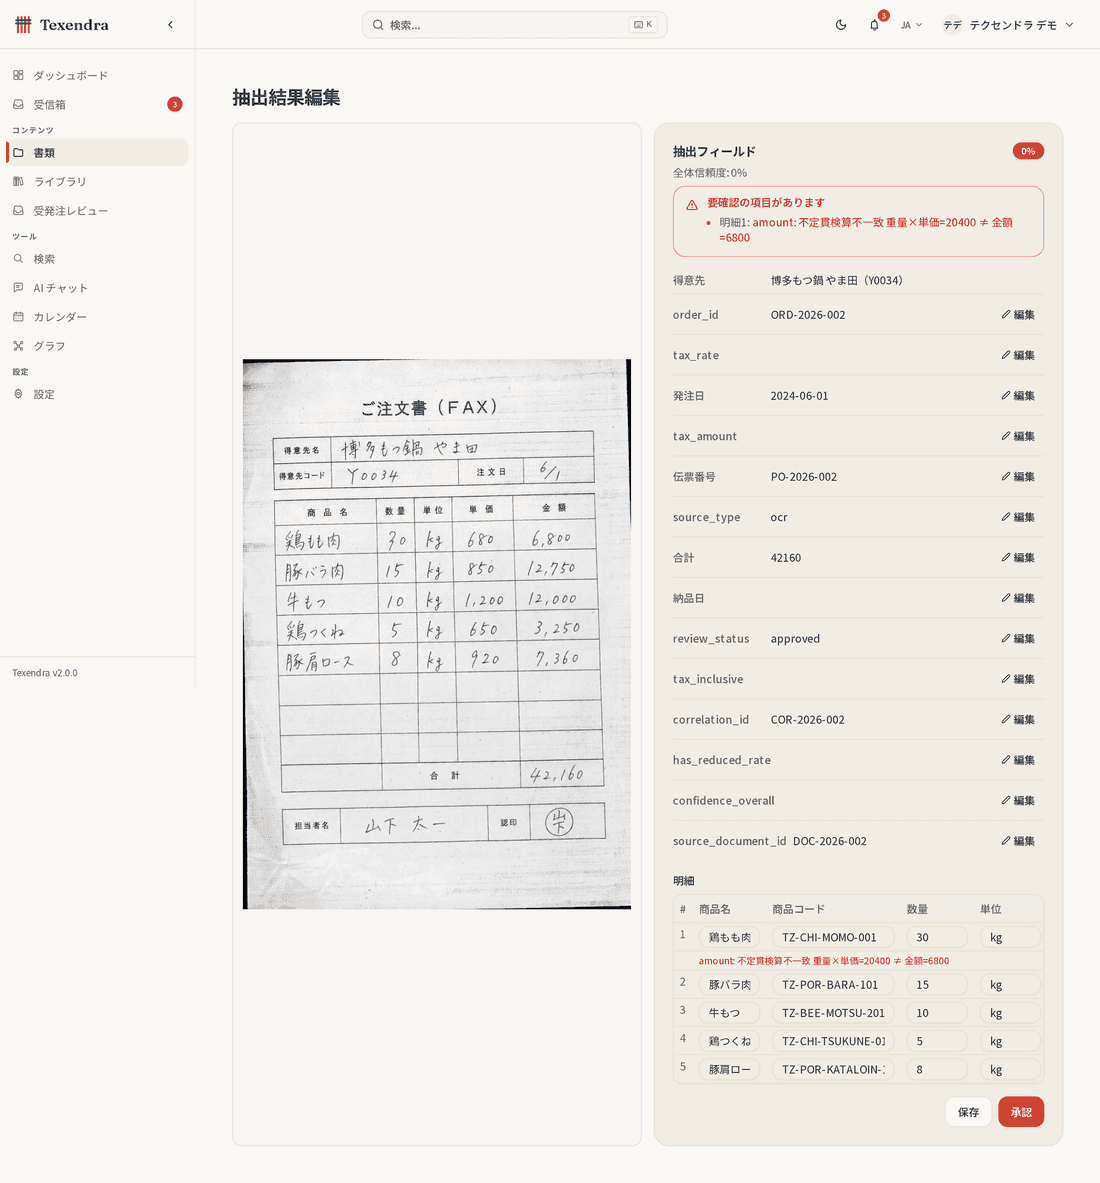Open ダッシュボード in the sidebar
Screen dimensions: 1100x1183
(97, 75)
